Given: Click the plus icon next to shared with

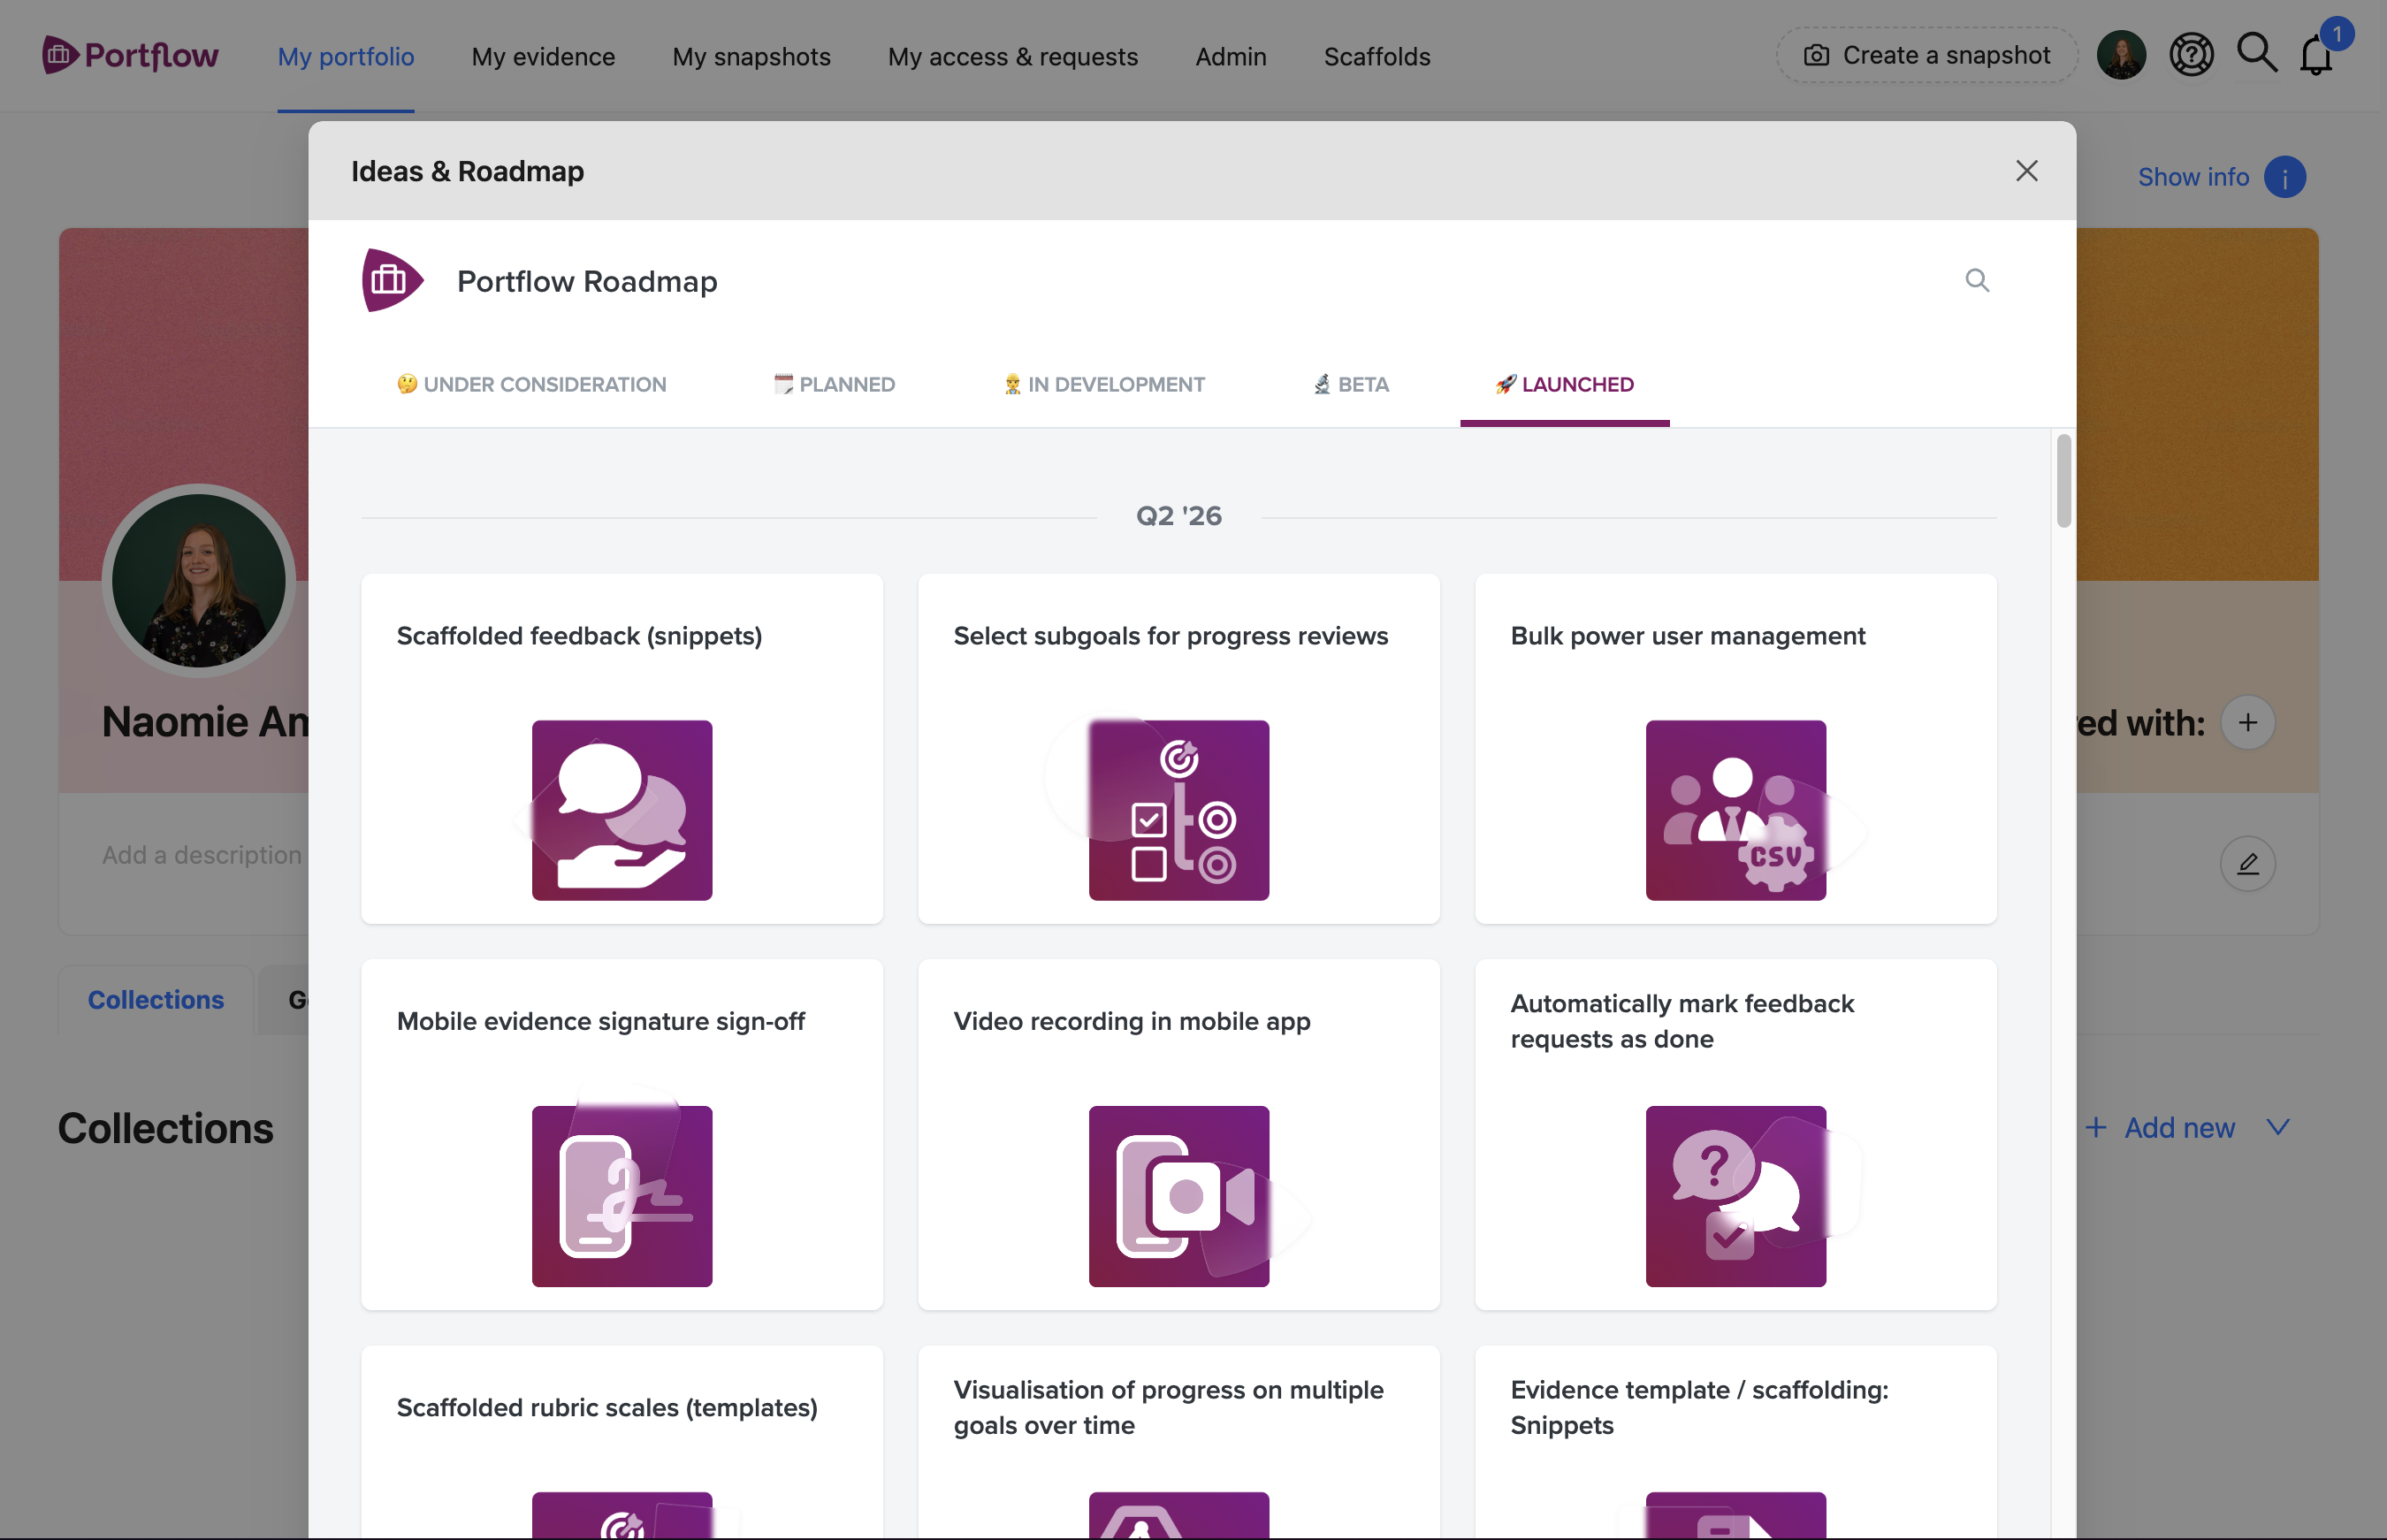Looking at the screenshot, I should click(x=2247, y=722).
